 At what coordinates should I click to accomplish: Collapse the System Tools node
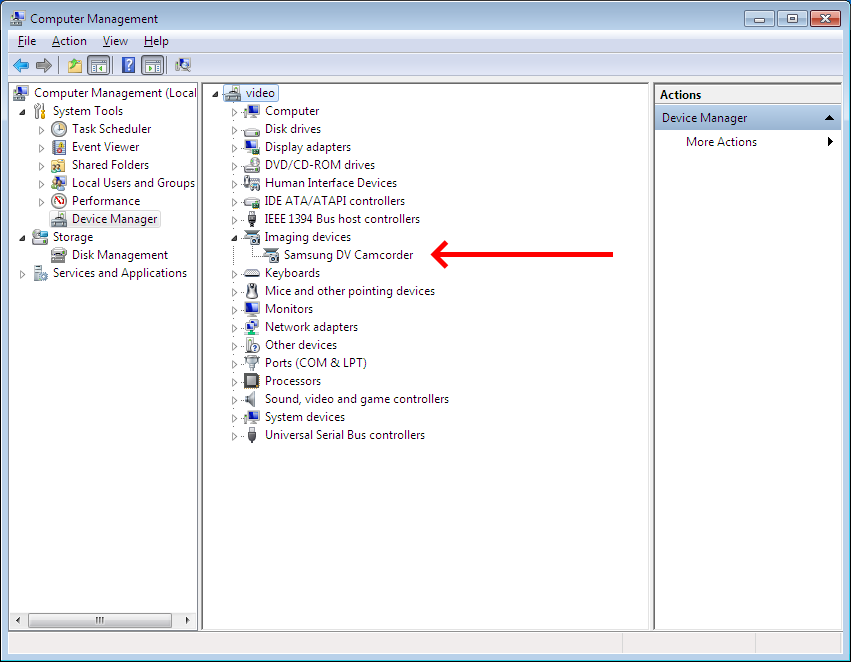22,112
